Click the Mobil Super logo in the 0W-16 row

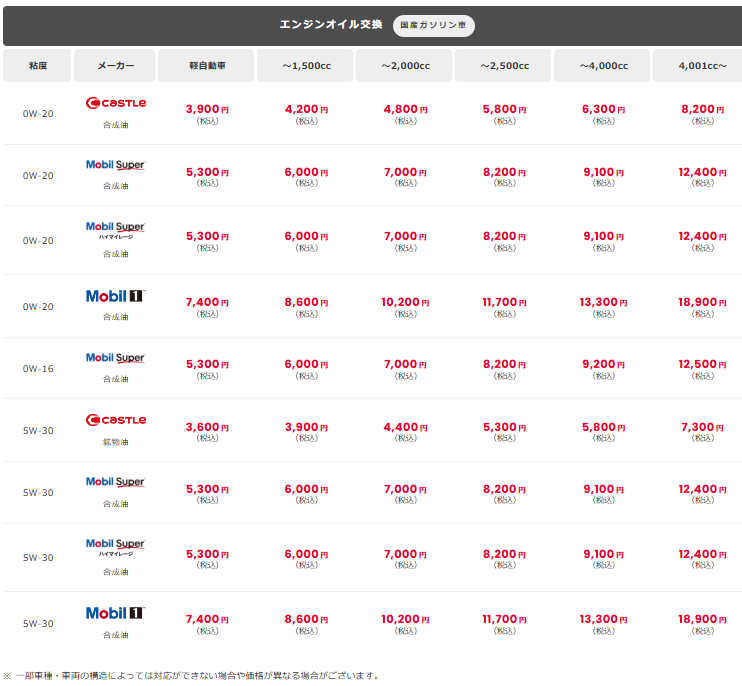point(115,358)
